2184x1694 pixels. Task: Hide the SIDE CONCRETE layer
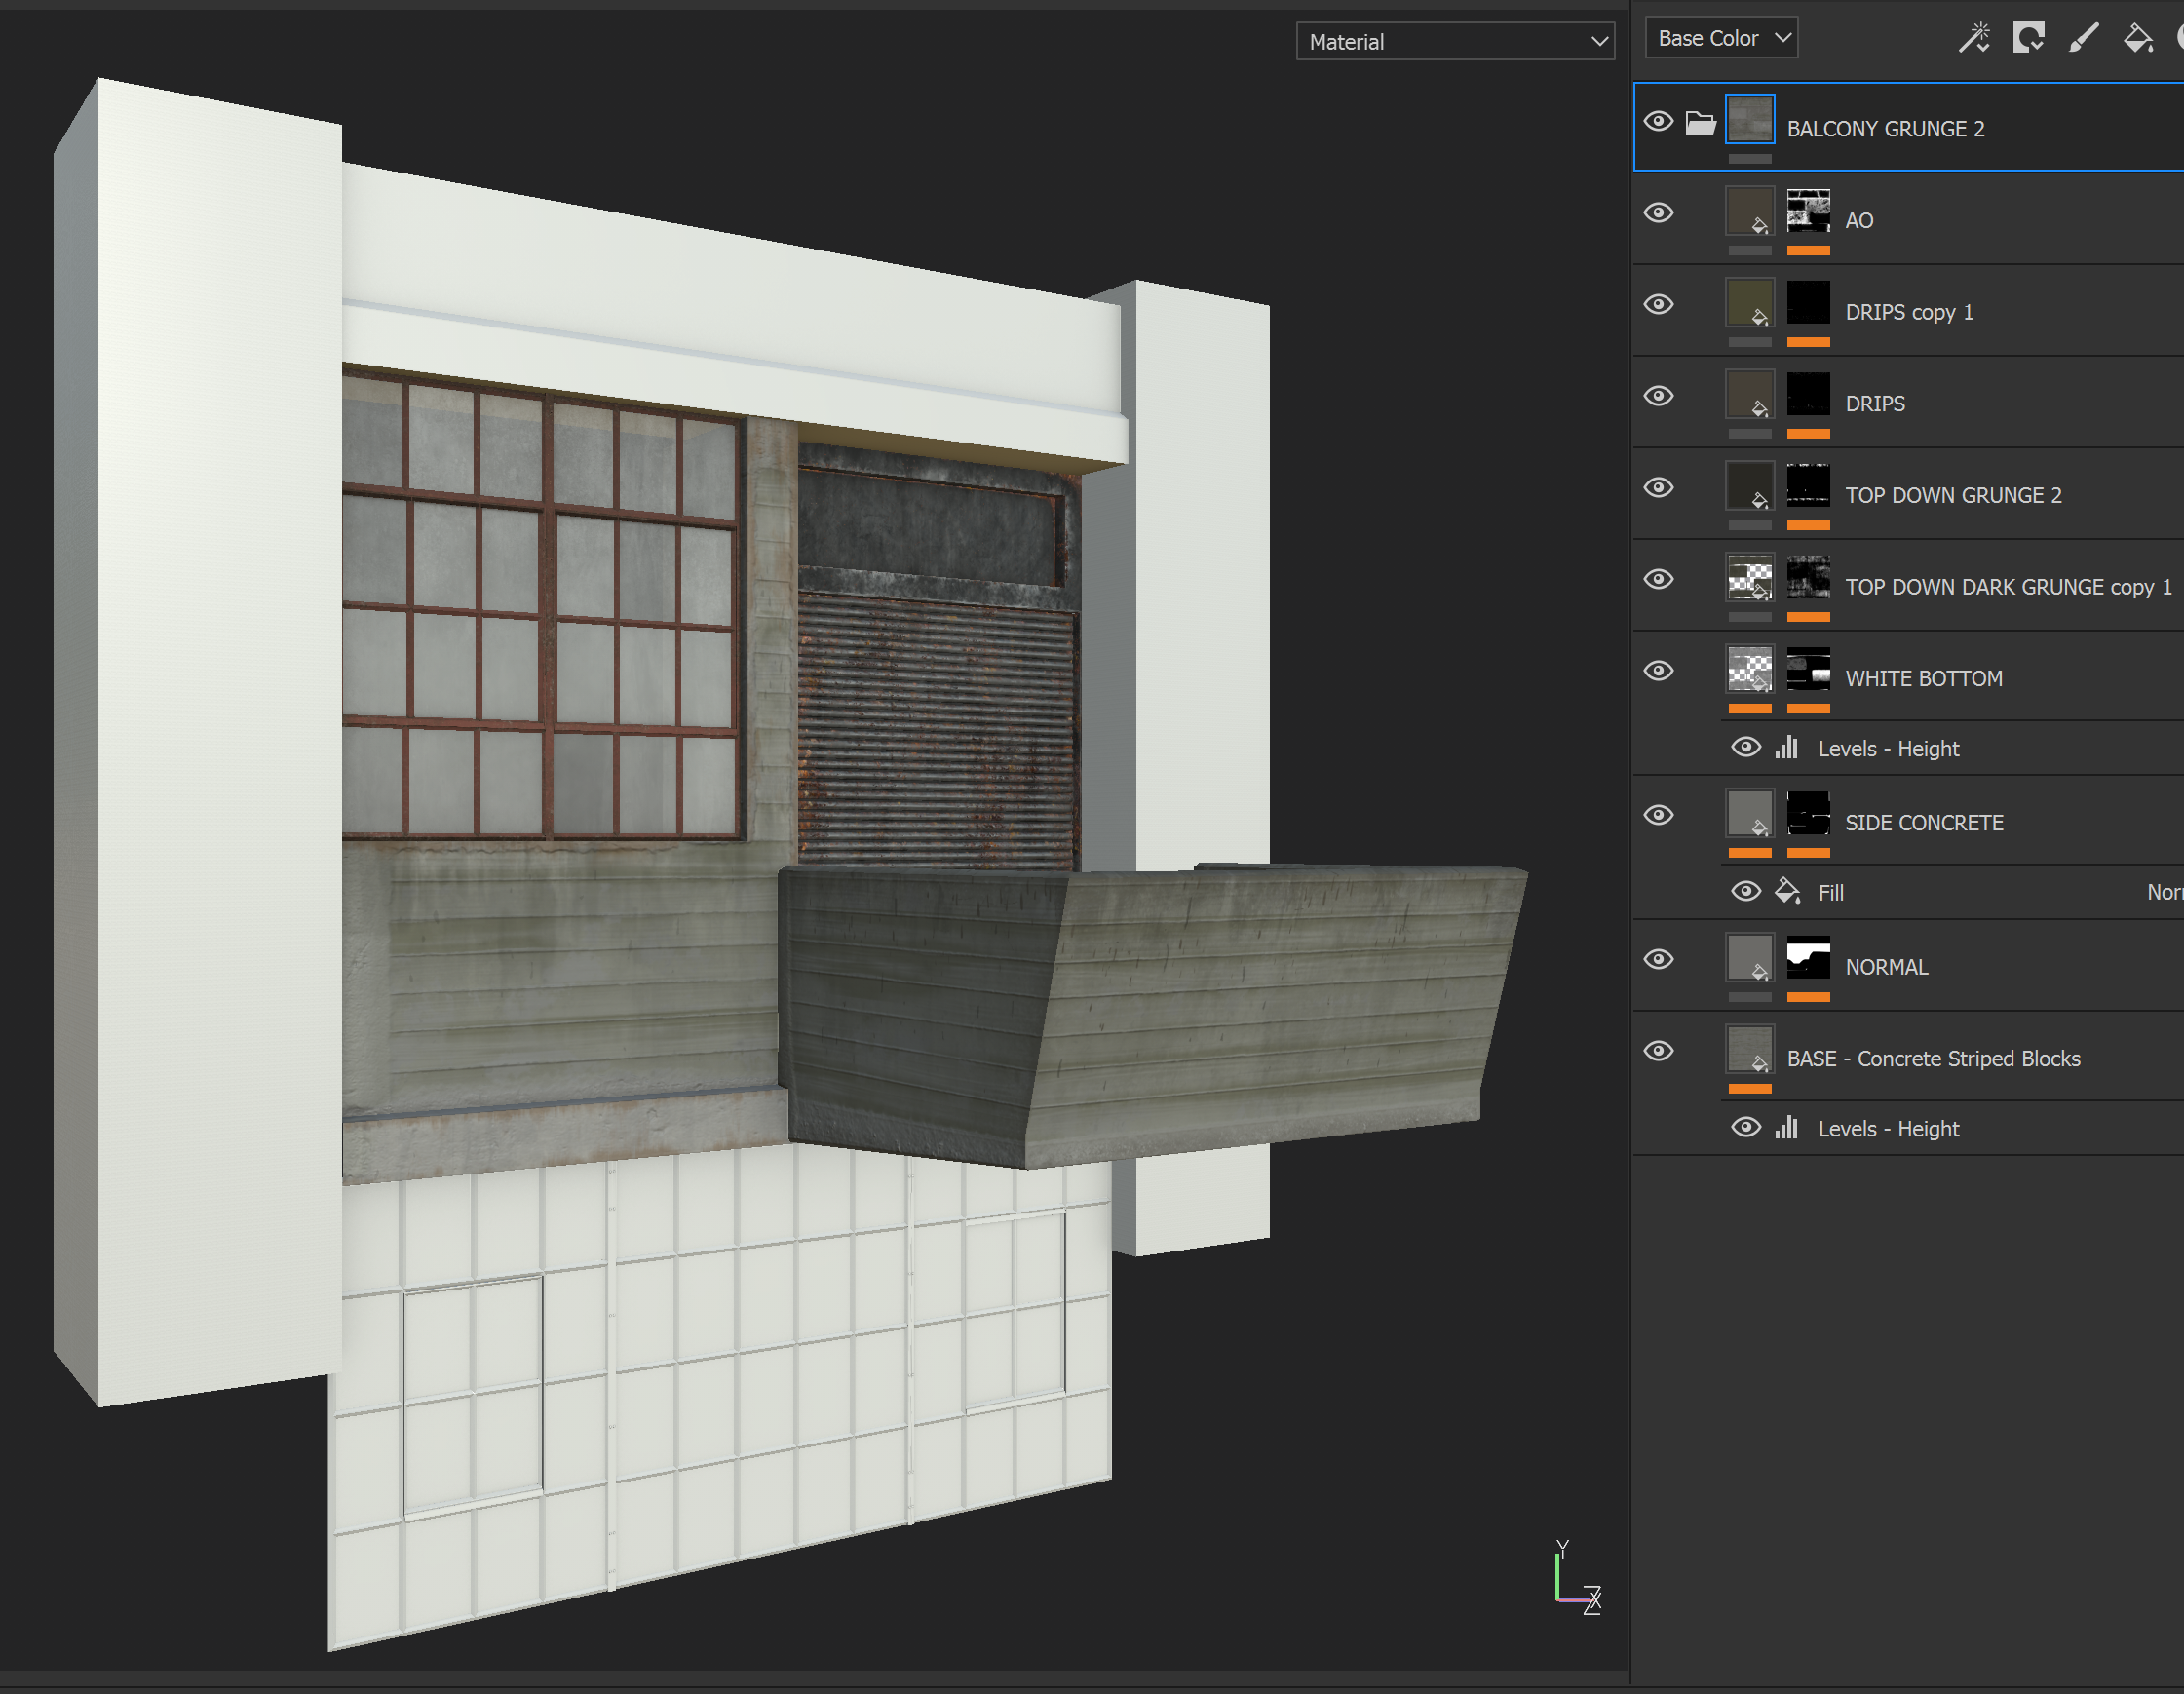point(1659,815)
